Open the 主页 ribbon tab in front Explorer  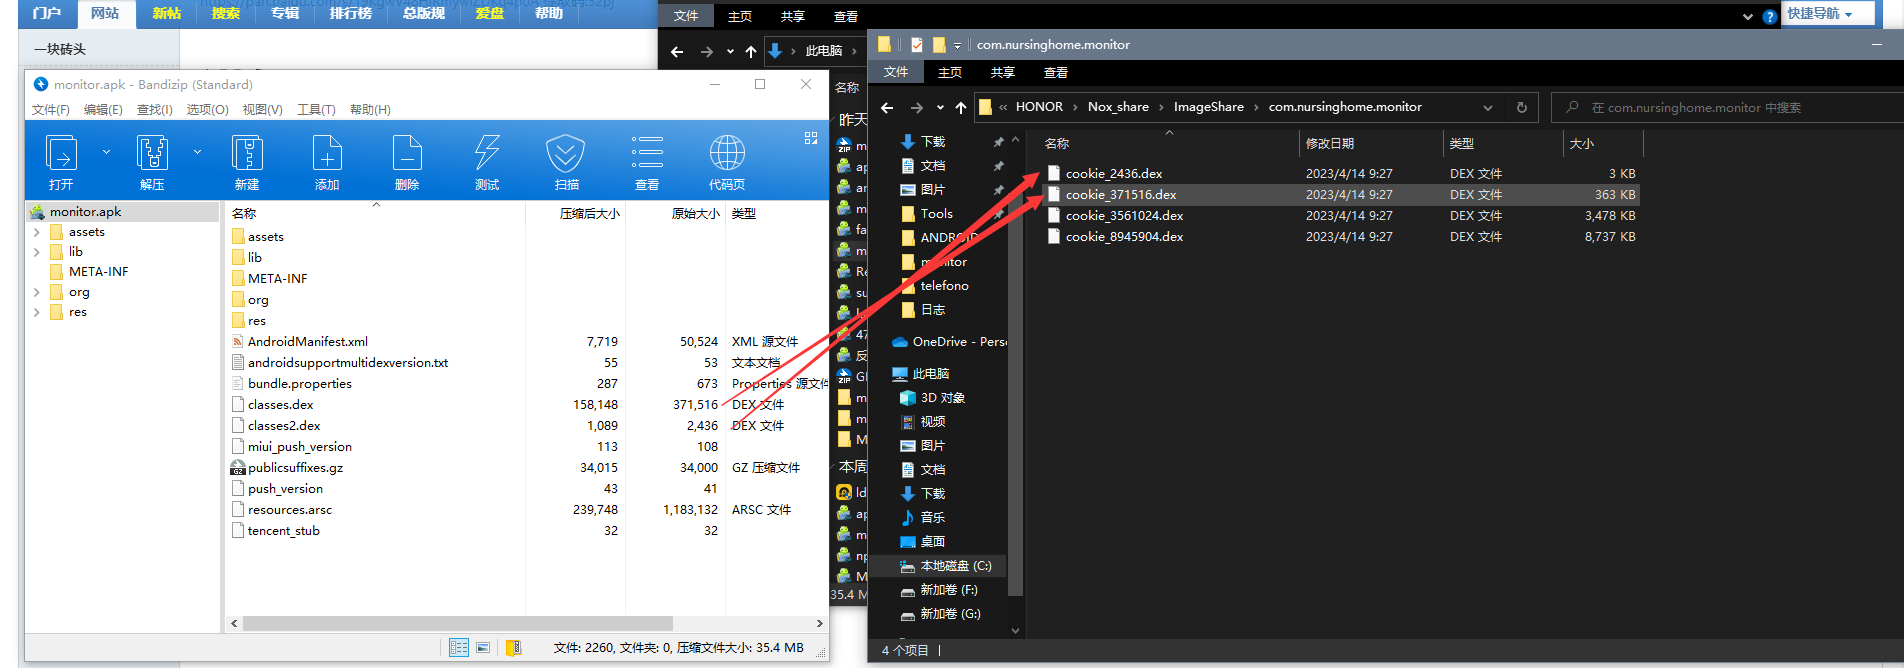(949, 73)
